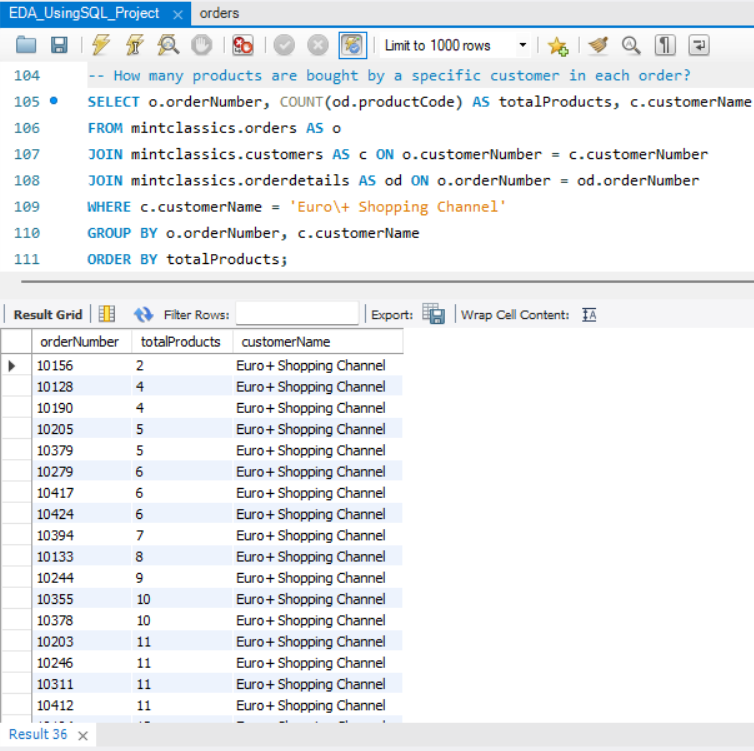Select order number cell 10378
The image size is (754, 751).
82,620
